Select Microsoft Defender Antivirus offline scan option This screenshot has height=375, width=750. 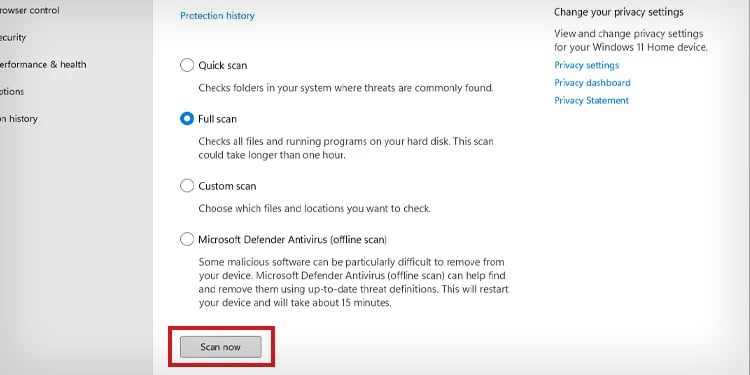pyautogui.click(x=187, y=239)
